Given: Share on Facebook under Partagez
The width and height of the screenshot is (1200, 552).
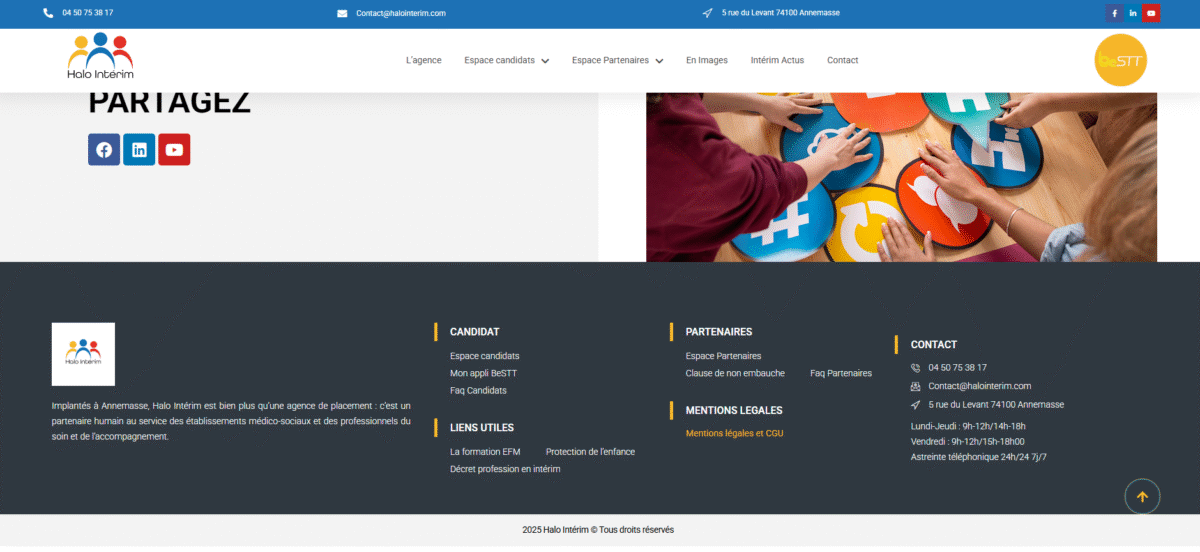Looking at the screenshot, I should tap(104, 150).
